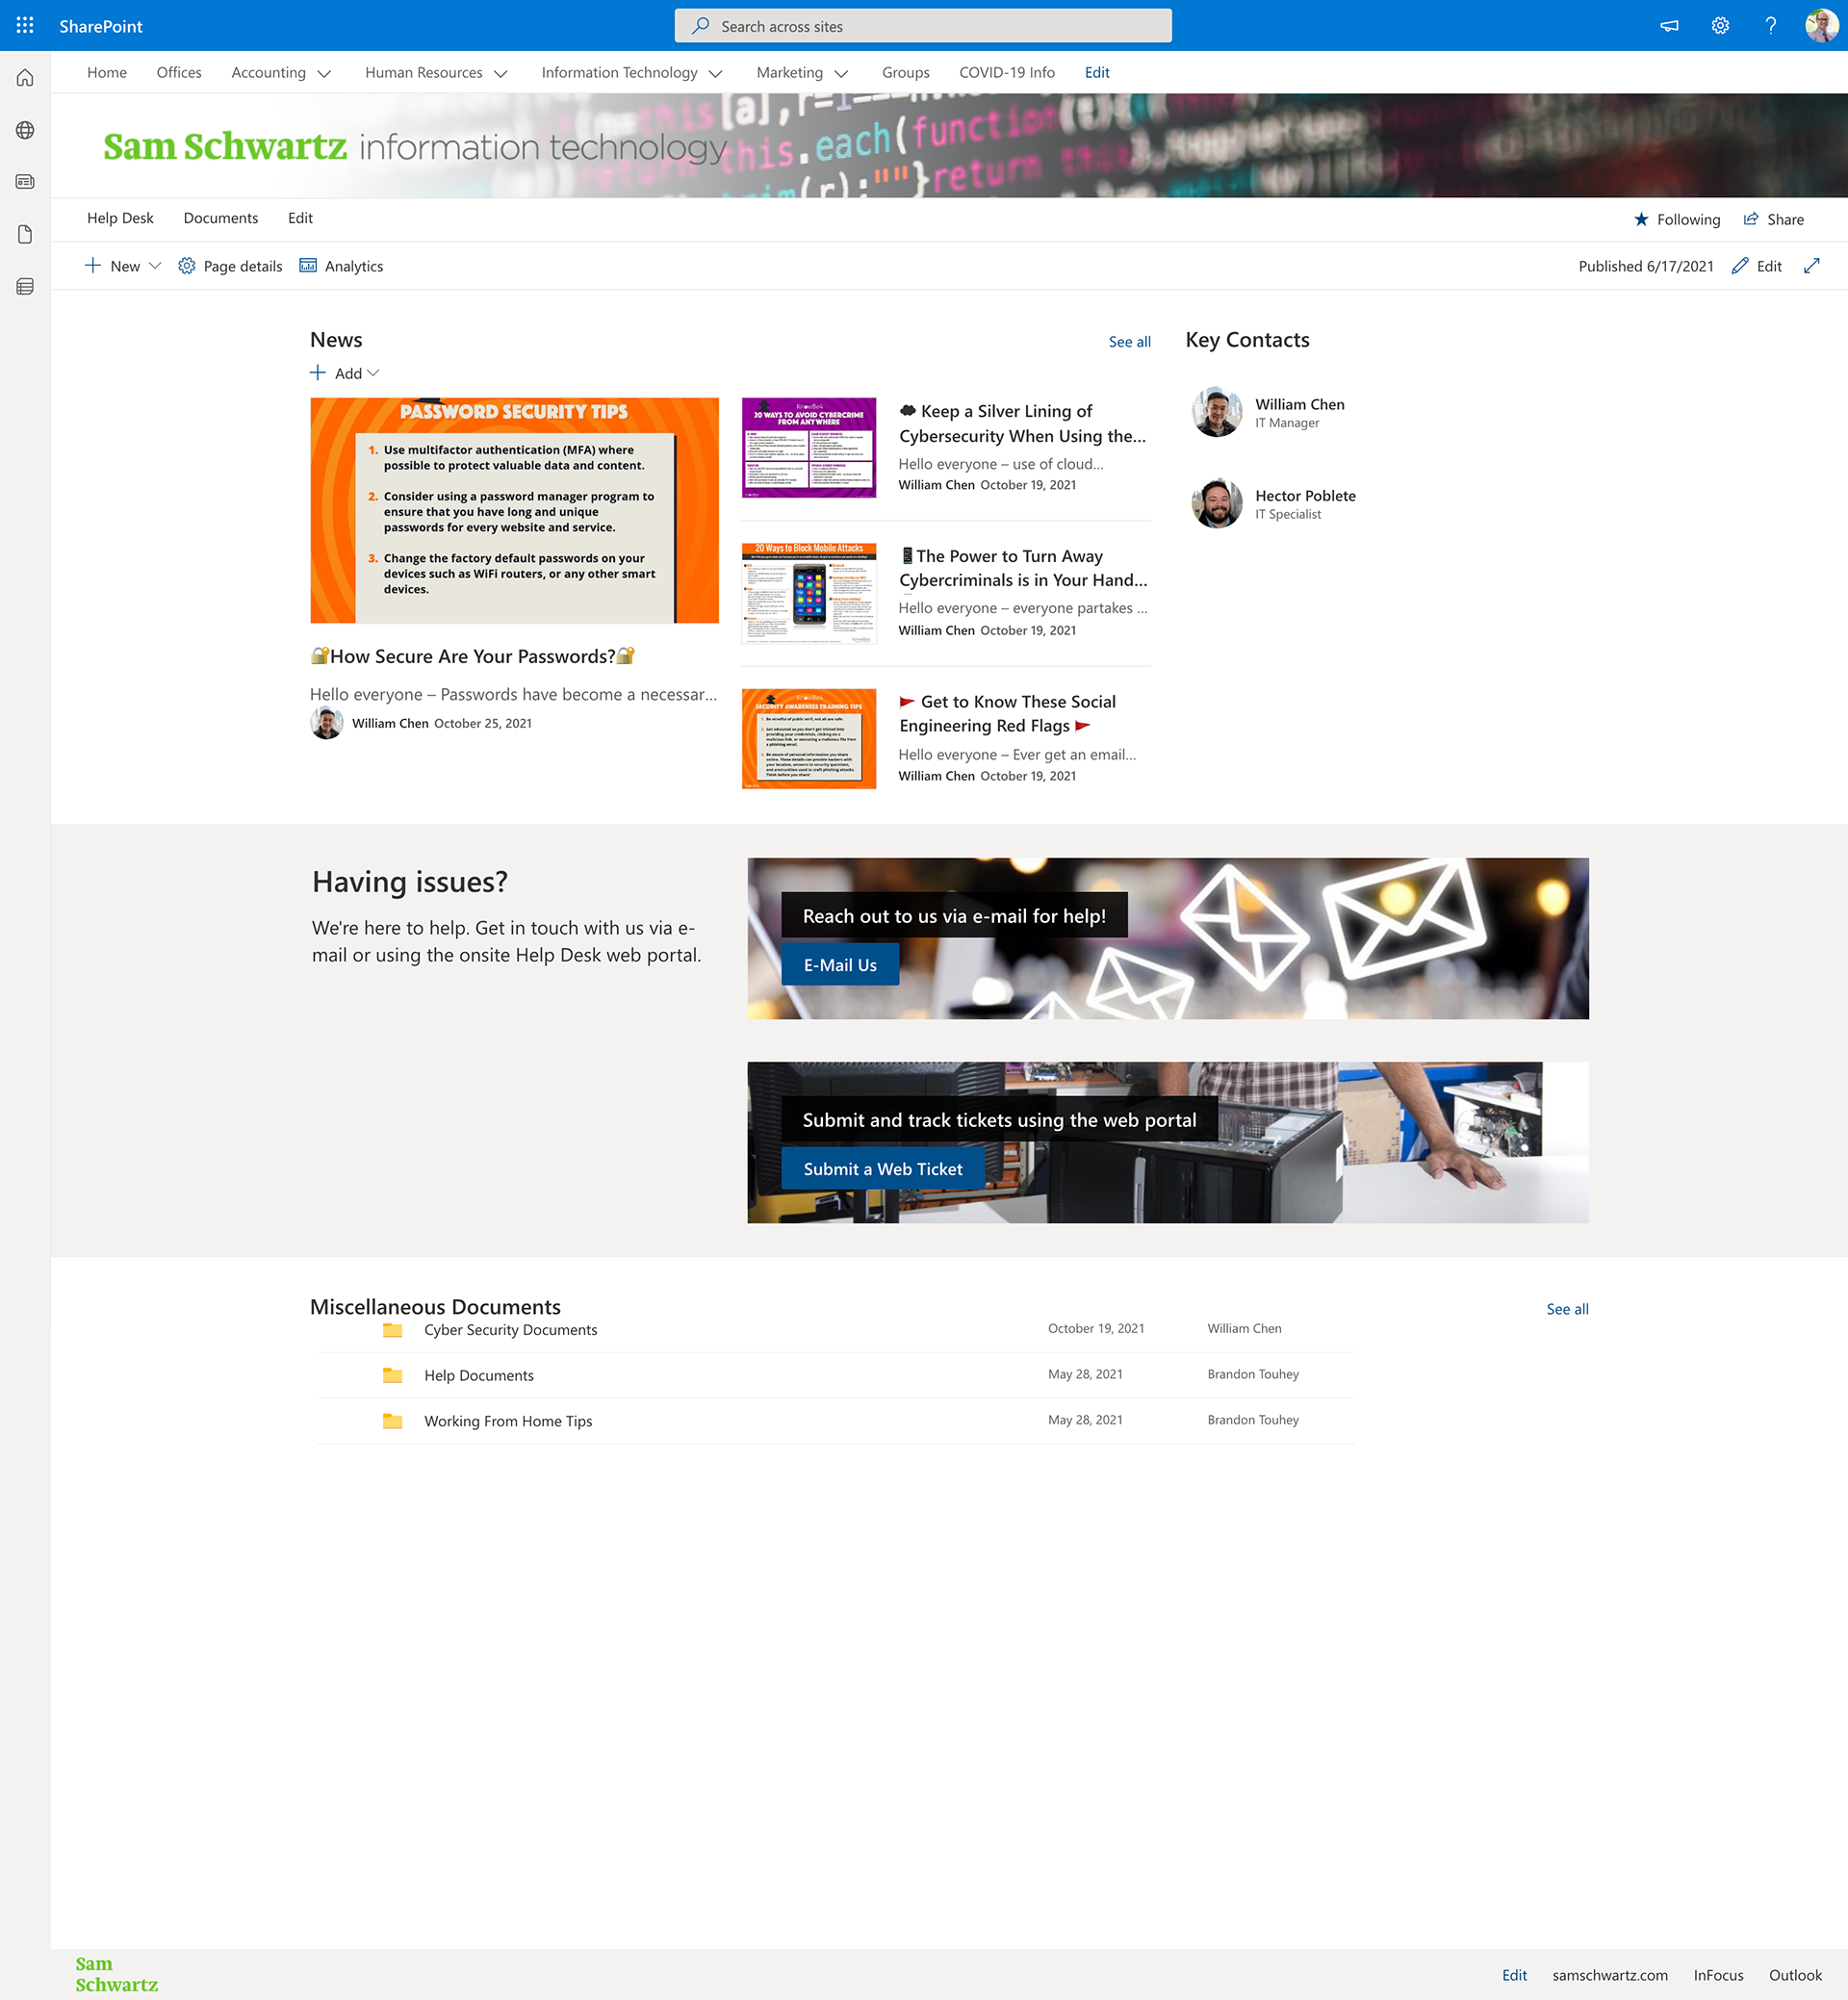Click Hector Poblete's contact photo
Viewport: 1848px width, 2000px height.
(1216, 503)
